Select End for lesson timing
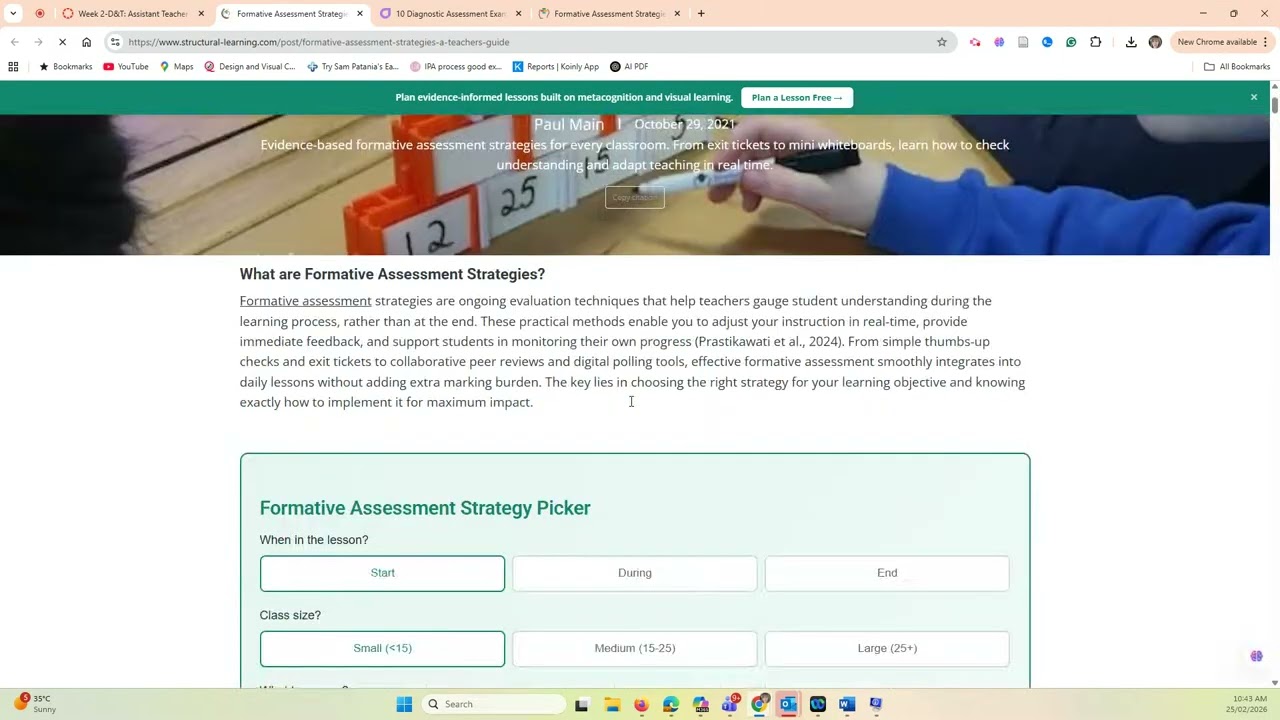Viewport: 1280px width, 720px height. pos(887,574)
